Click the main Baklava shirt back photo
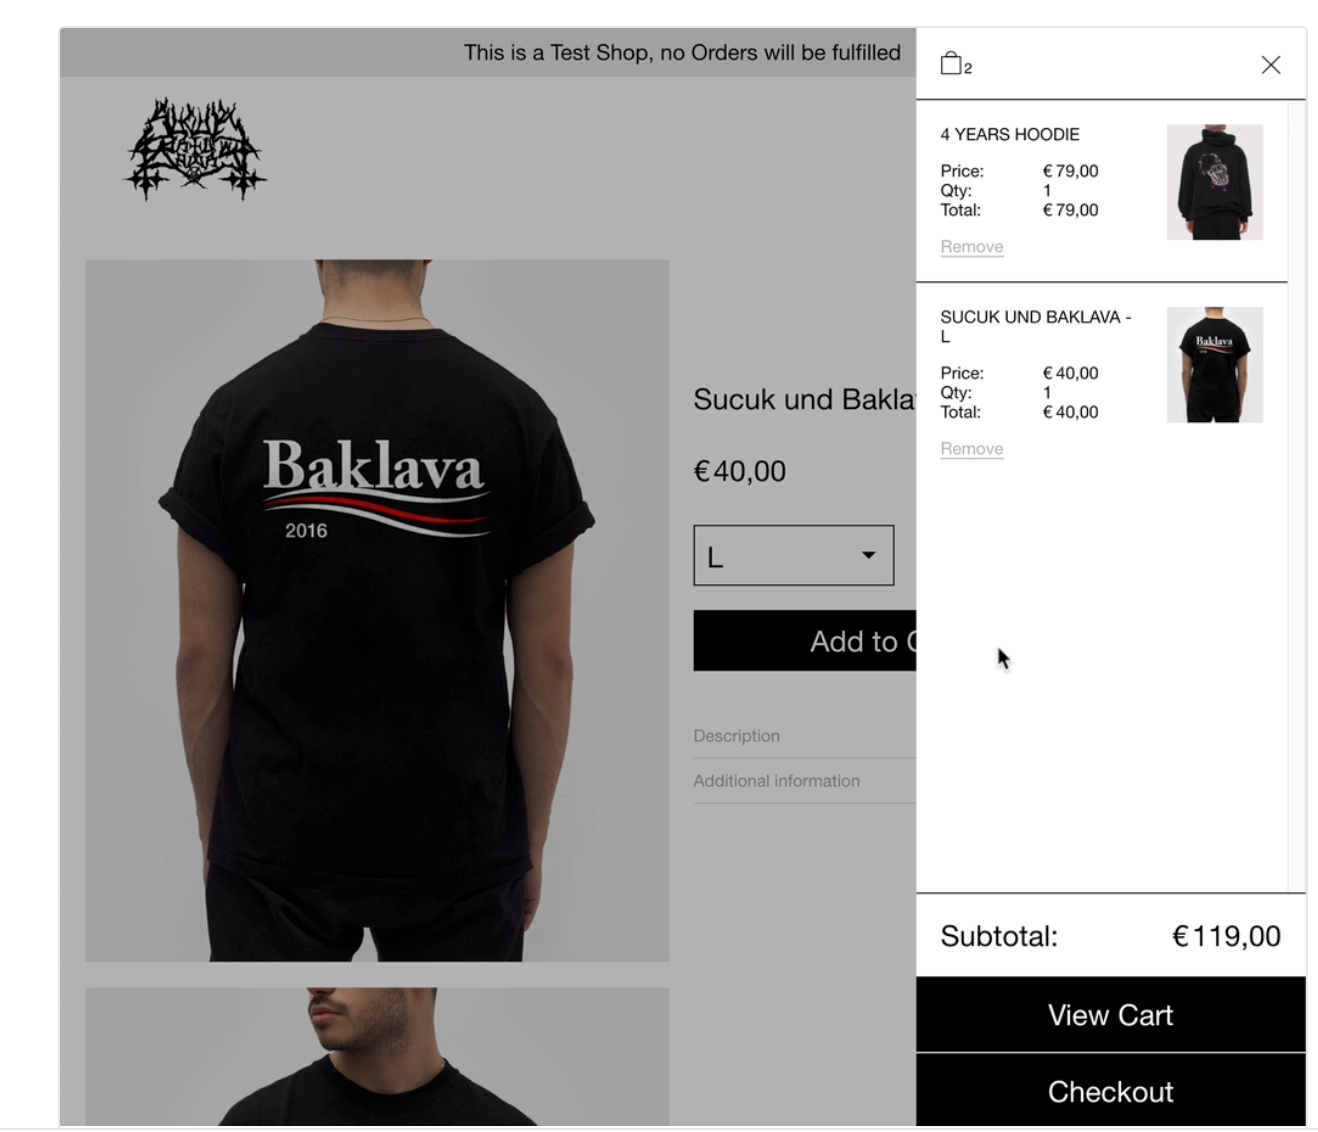 coord(377,610)
